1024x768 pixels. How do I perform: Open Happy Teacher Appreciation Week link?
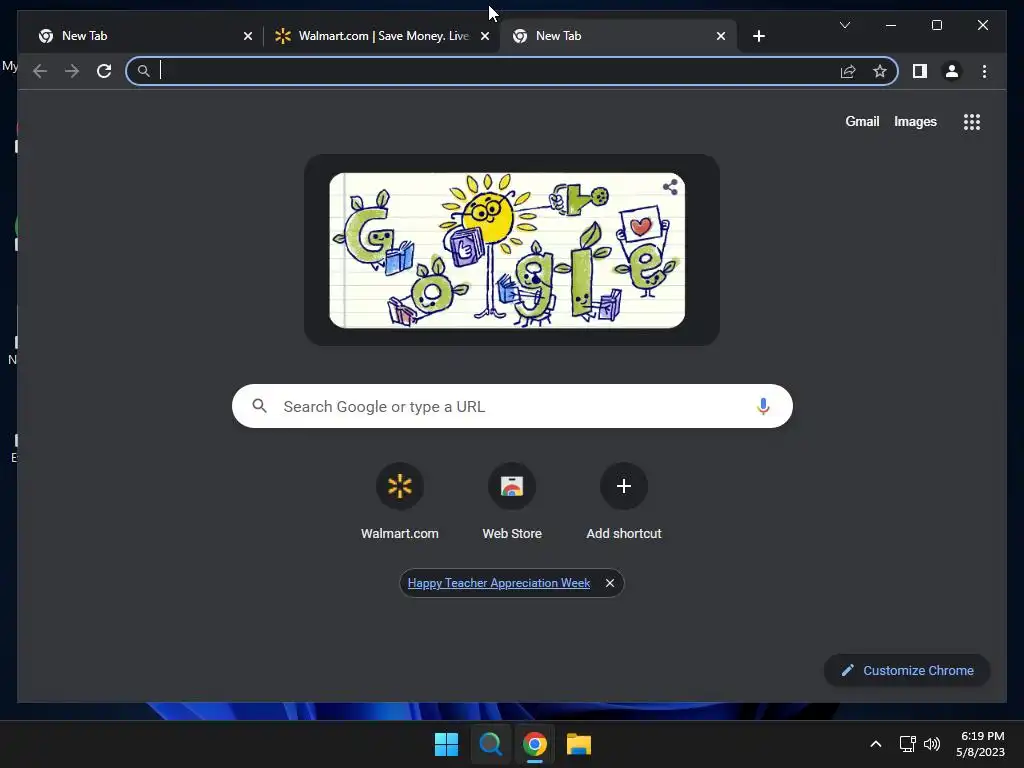pos(499,583)
